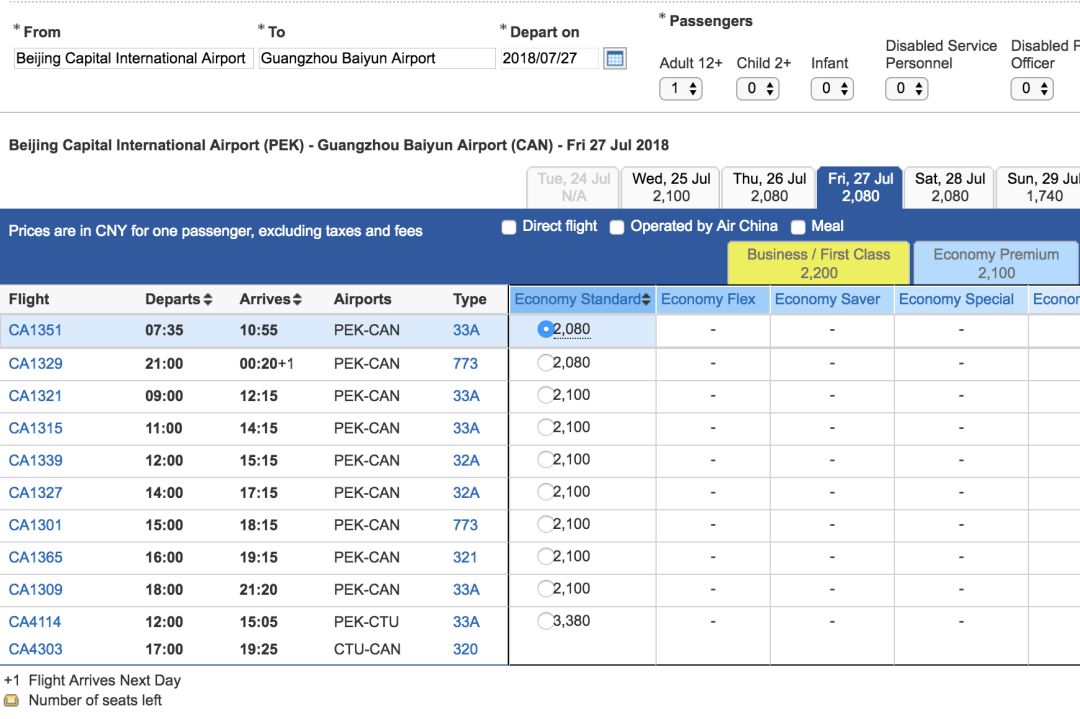Image resolution: width=1080 pixels, height=719 pixels.
Task: Switch to Sun, 29 Jul date tab
Action: pyautogui.click(x=1039, y=187)
